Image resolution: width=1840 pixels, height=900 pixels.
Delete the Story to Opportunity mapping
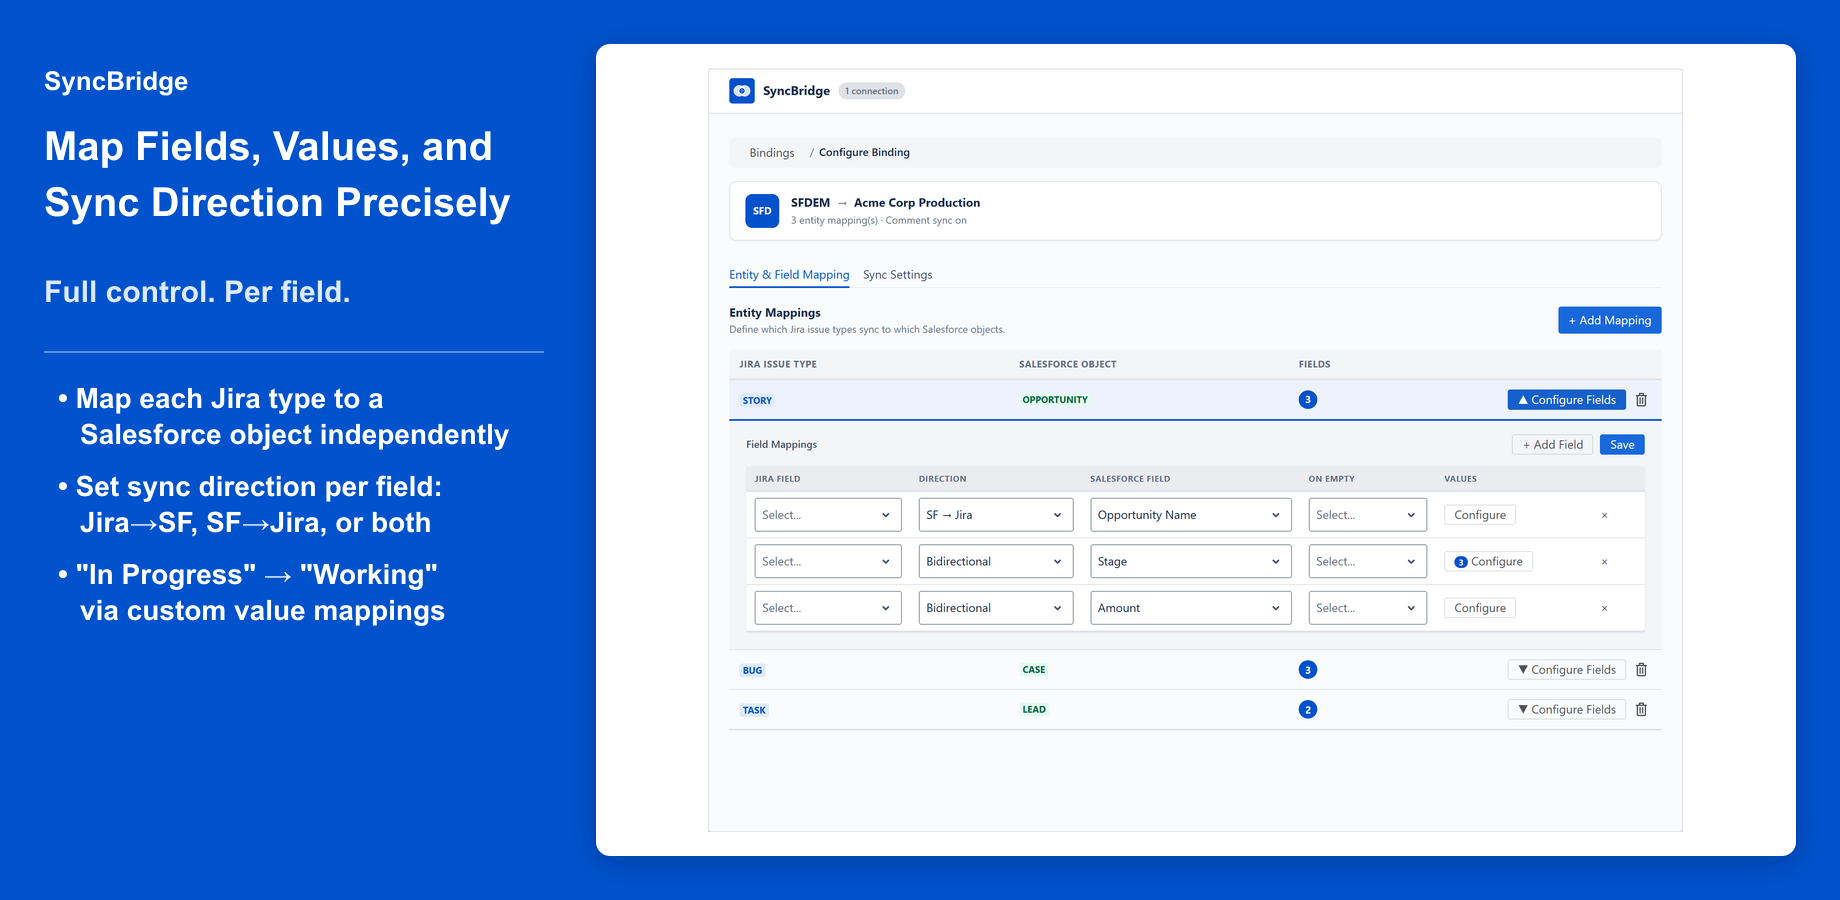[x=1641, y=400]
